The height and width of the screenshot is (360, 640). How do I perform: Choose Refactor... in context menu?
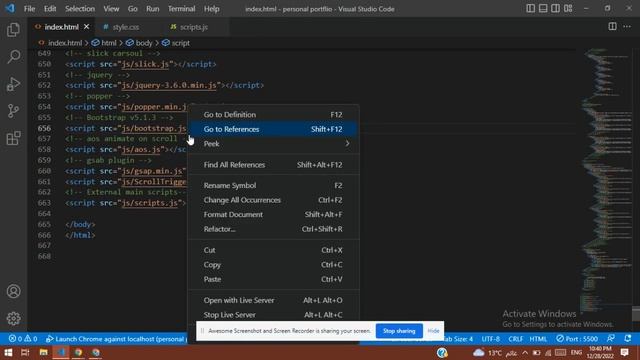click(273, 229)
